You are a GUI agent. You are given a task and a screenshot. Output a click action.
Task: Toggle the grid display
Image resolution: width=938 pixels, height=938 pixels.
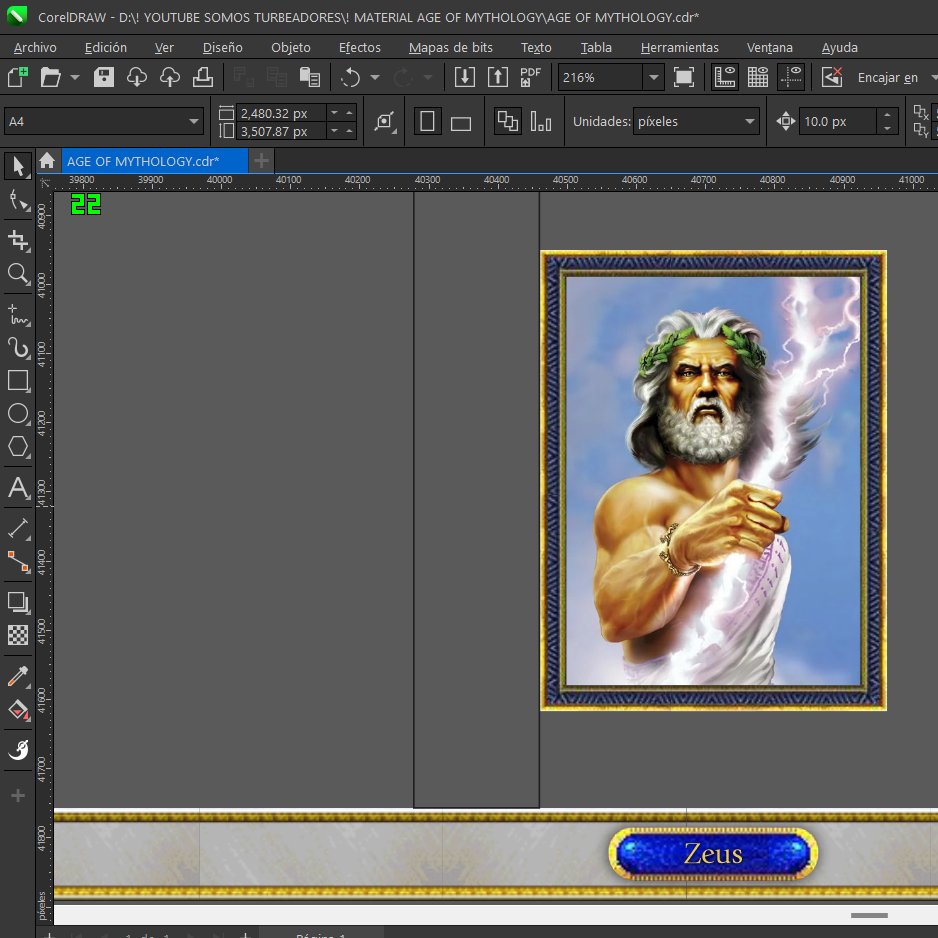coord(757,77)
